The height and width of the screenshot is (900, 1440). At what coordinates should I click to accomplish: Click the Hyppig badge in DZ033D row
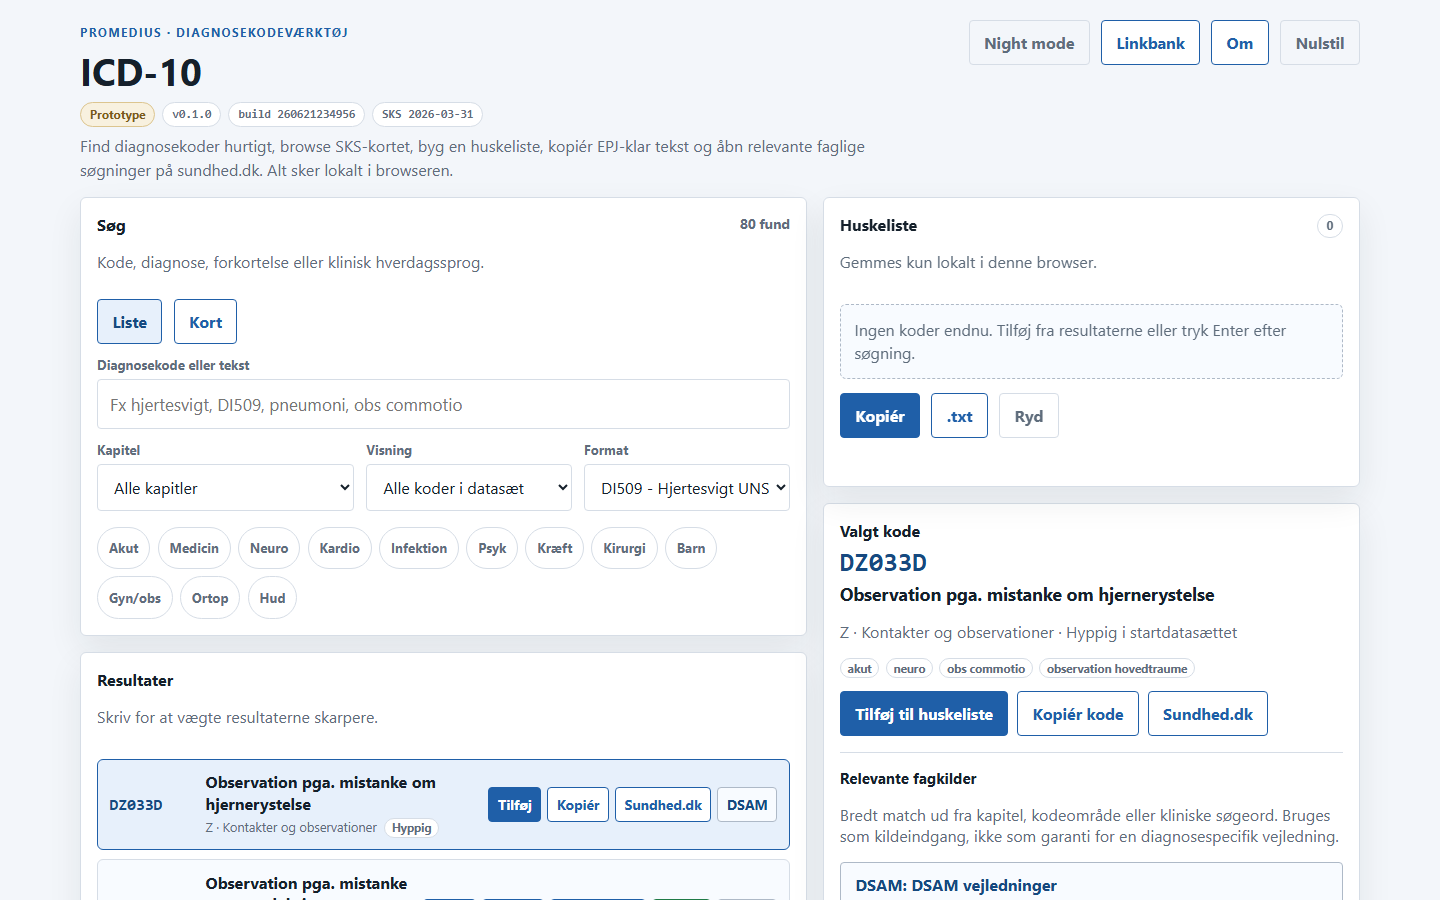point(412,828)
